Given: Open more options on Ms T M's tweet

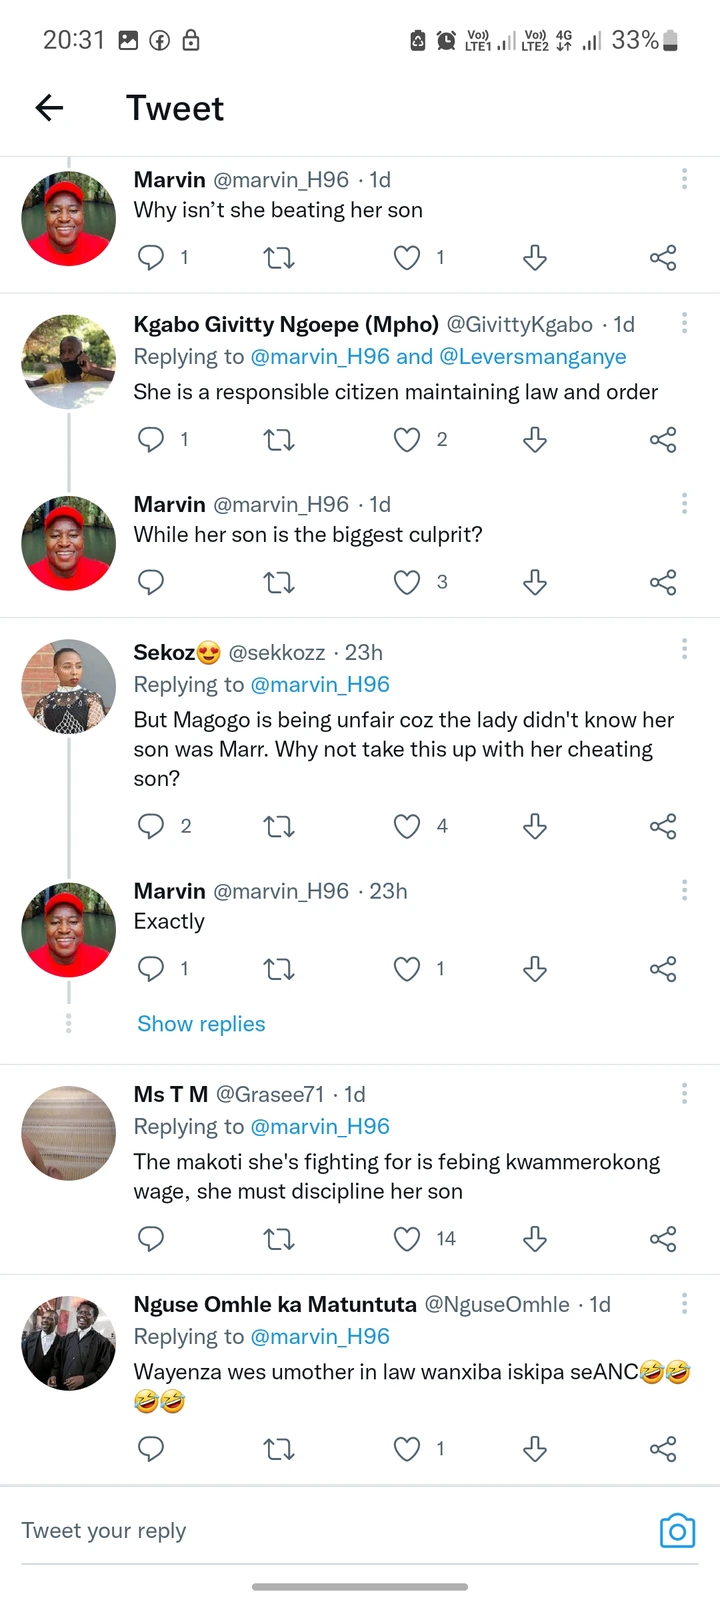Looking at the screenshot, I should [684, 1093].
